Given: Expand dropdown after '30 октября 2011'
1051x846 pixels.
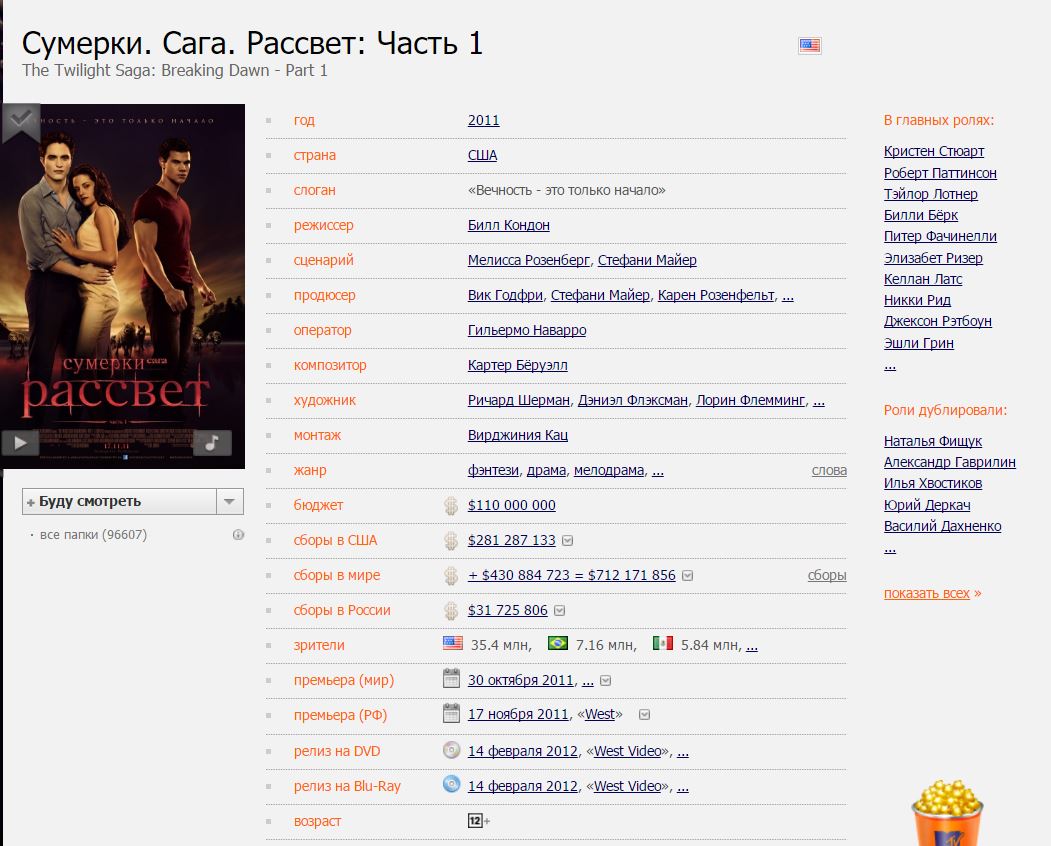Looking at the screenshot, I should [605, 680].
